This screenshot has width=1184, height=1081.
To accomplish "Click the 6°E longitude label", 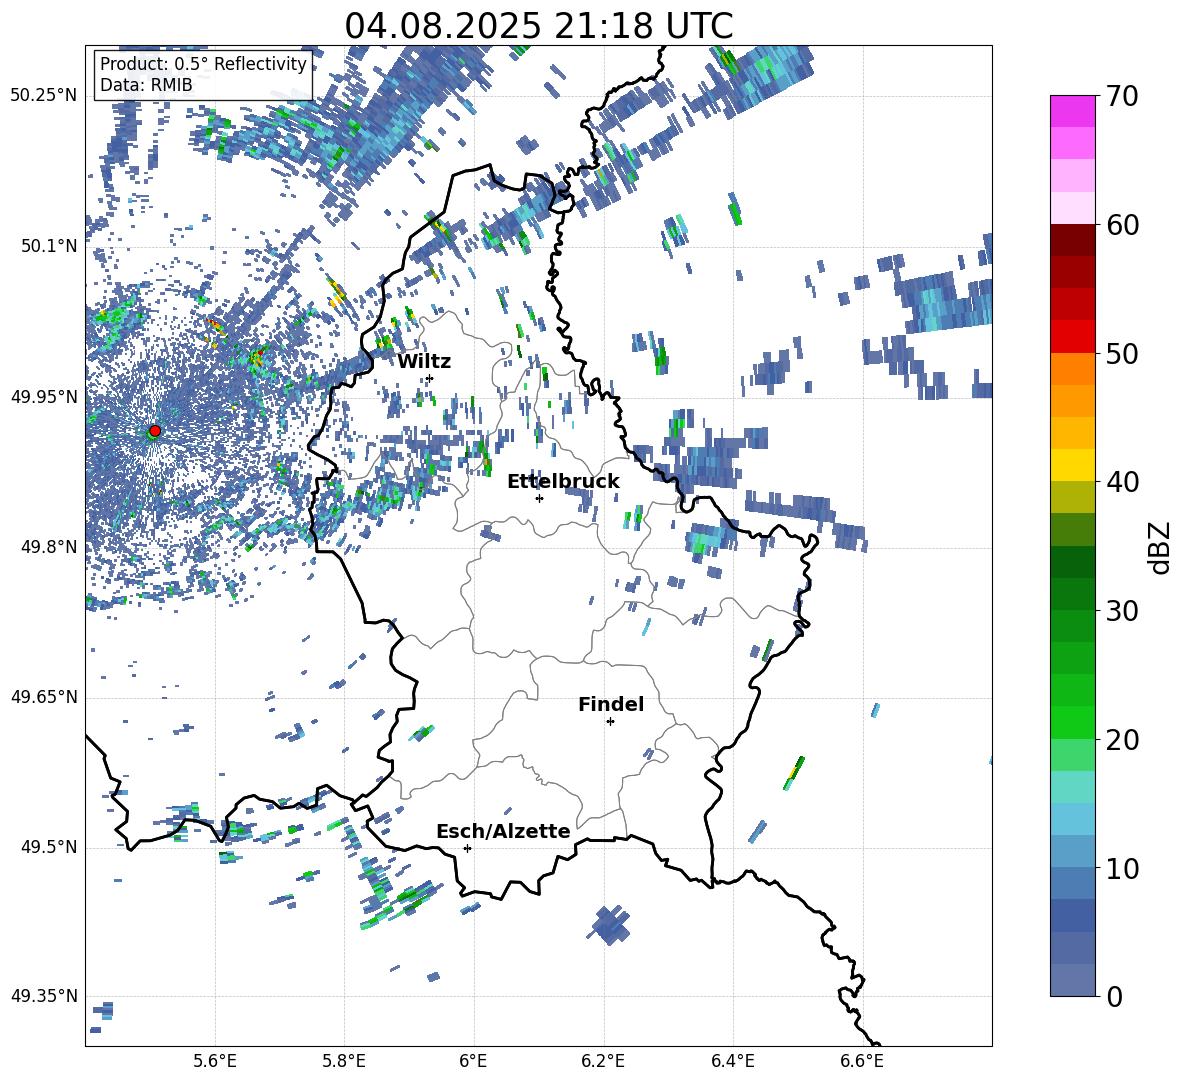I will [x=473, y=1062].
